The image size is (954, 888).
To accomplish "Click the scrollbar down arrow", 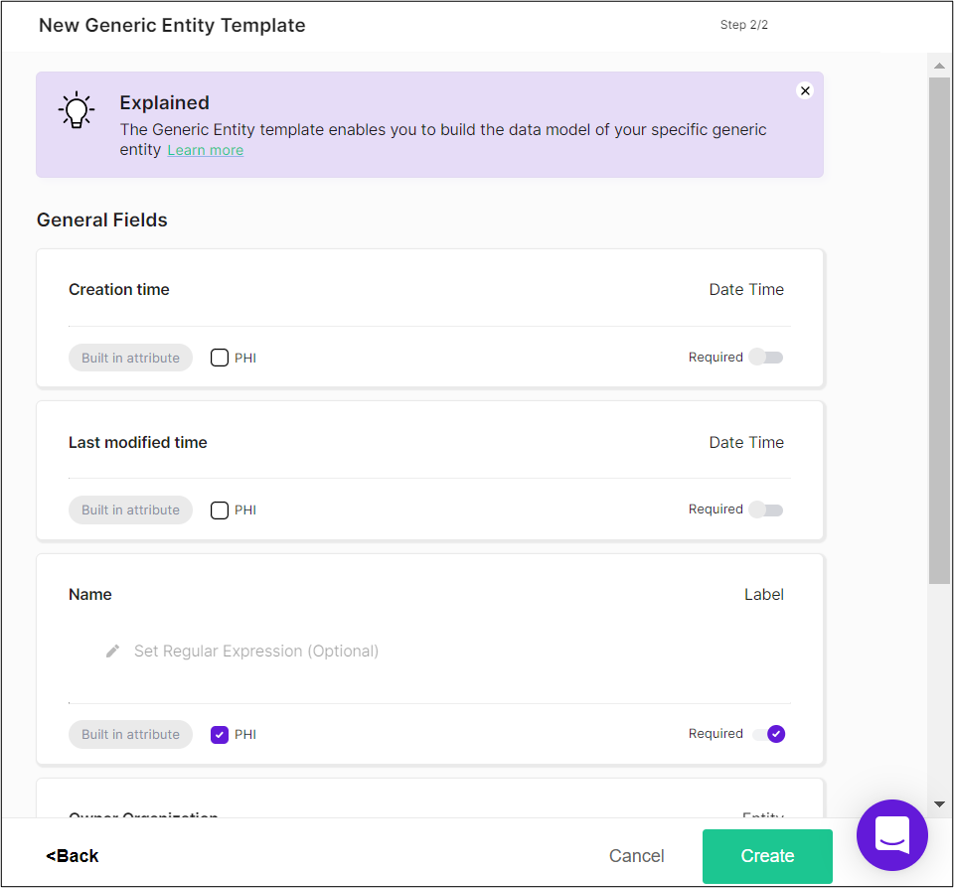I will pyautogui.click(x=939, y=804).
